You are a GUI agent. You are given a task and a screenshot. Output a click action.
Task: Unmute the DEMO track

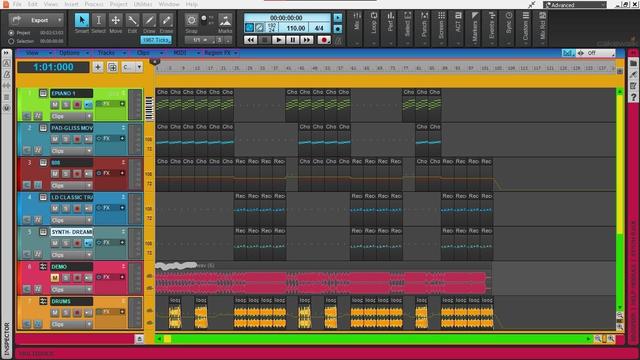coord(55,278)
